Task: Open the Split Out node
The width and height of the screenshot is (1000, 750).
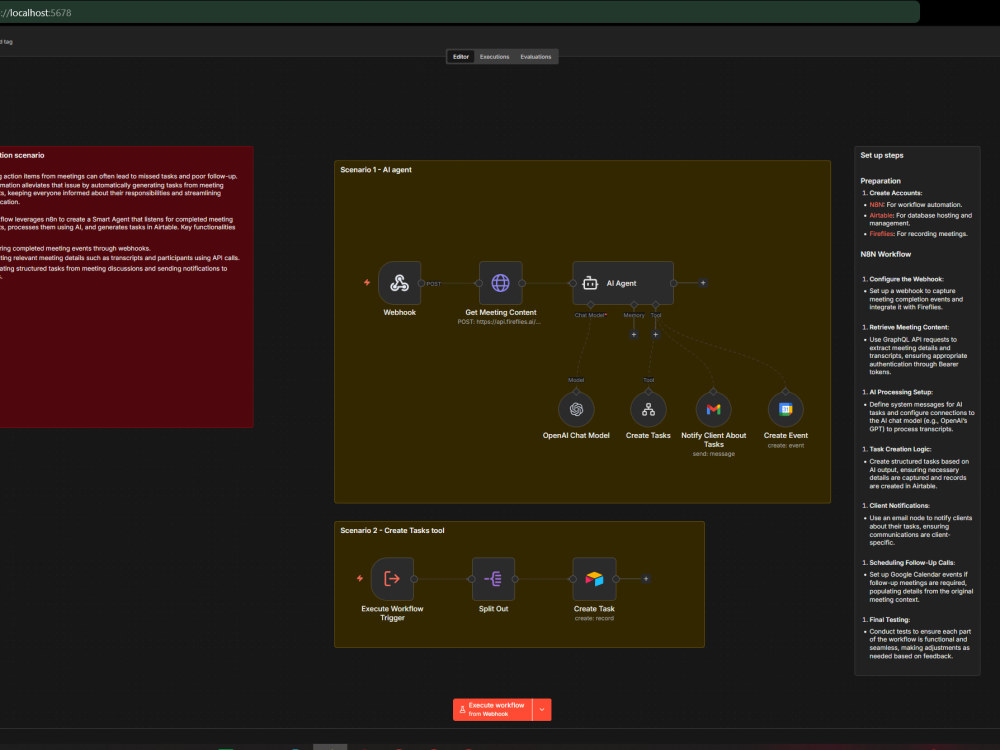Action: (493, 579)
